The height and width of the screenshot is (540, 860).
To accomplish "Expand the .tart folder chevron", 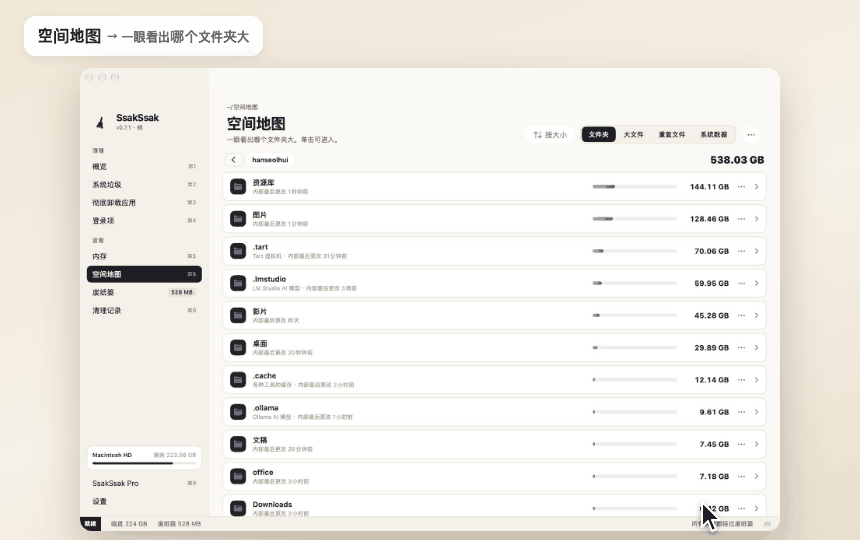I will [756, 251].
